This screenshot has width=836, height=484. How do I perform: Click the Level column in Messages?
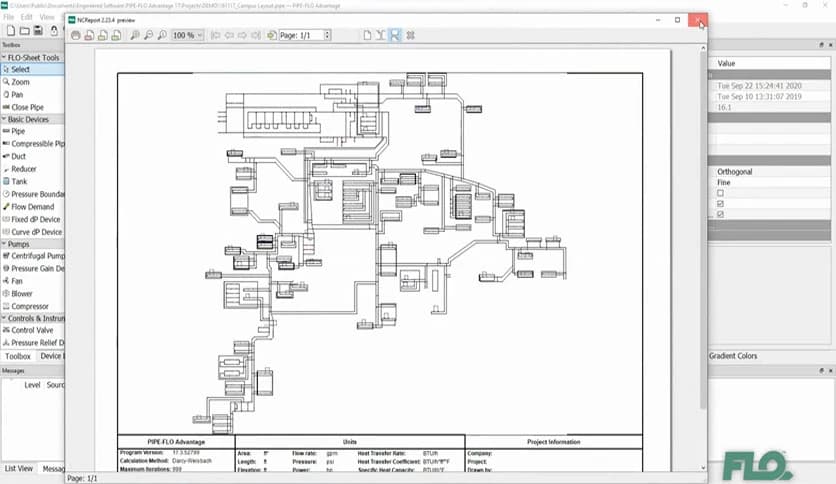point(32,385)
